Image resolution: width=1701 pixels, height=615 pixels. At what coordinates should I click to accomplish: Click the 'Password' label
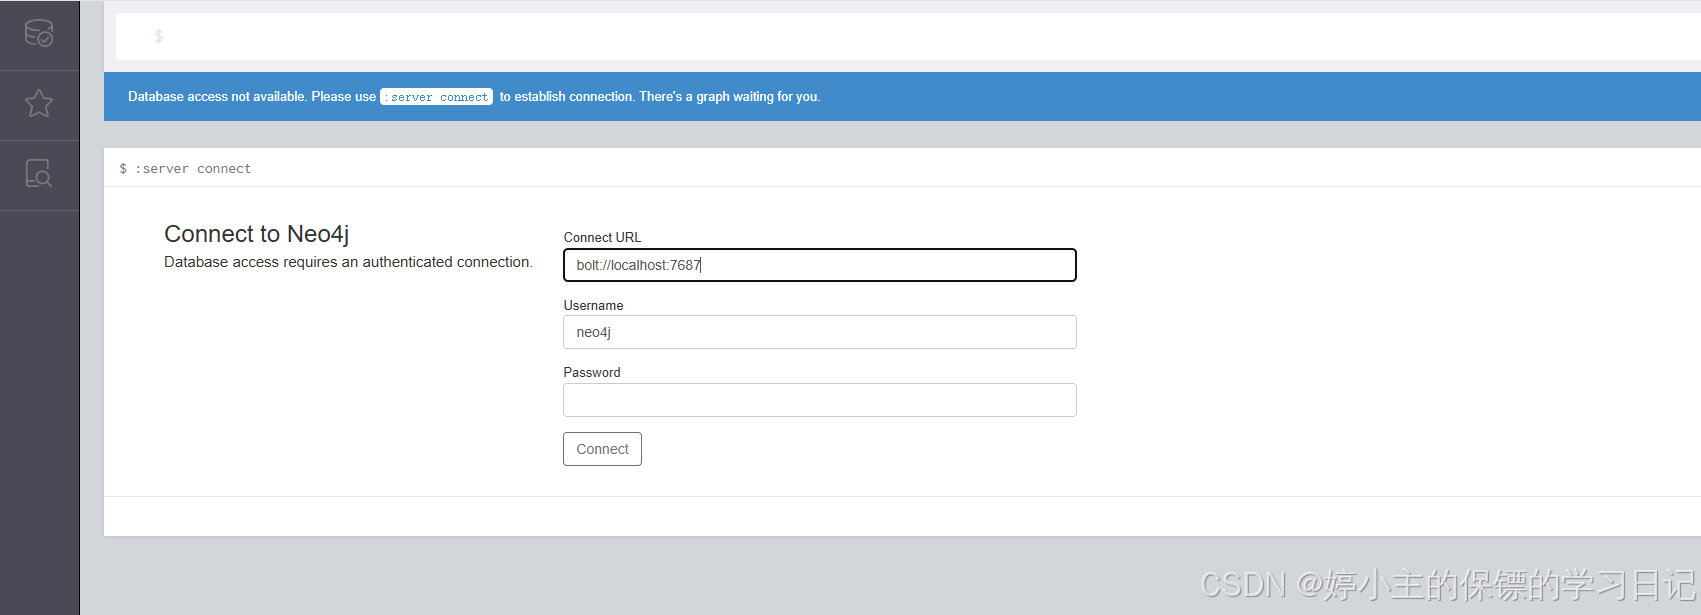pos(592,372)
